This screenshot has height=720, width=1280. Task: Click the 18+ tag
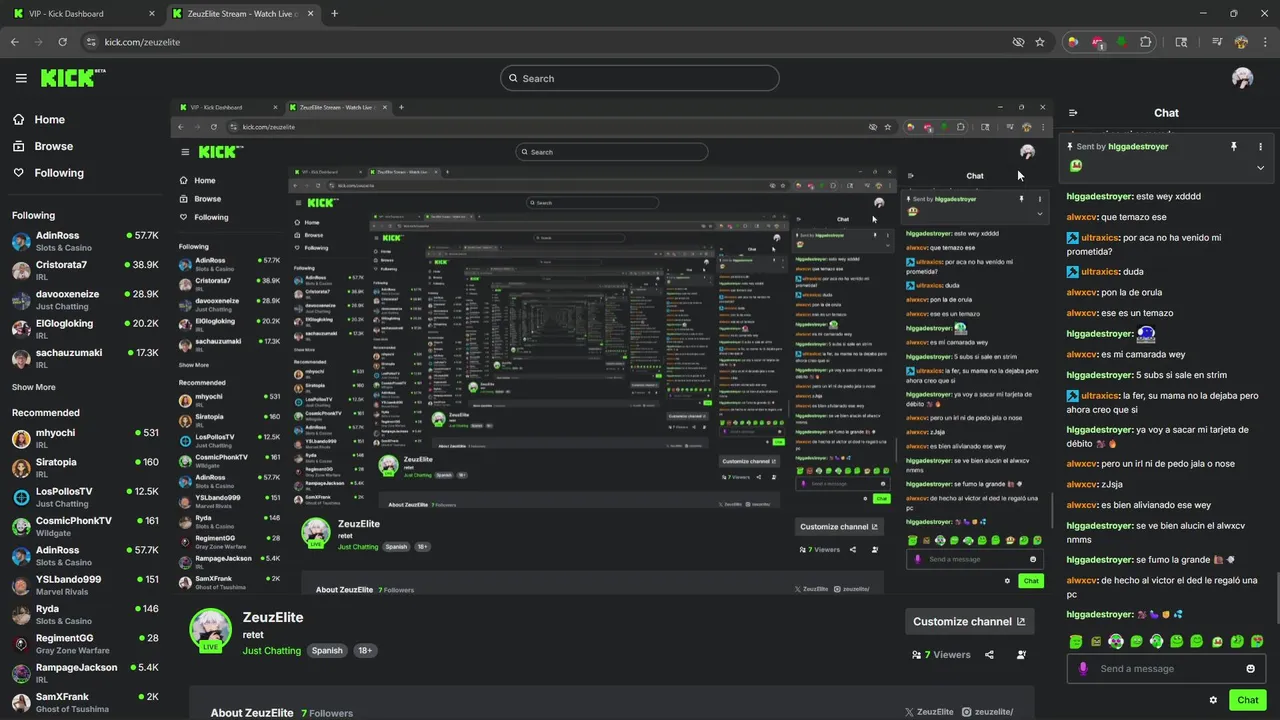coord(365,650)
